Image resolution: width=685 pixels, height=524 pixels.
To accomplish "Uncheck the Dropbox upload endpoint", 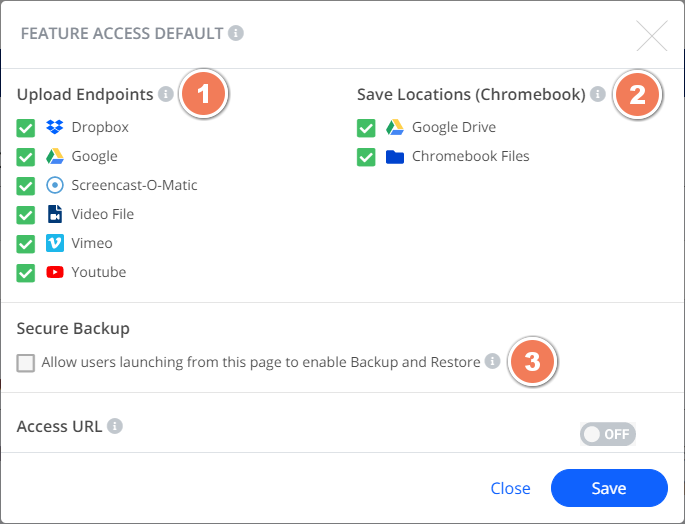I will [26, 128].
